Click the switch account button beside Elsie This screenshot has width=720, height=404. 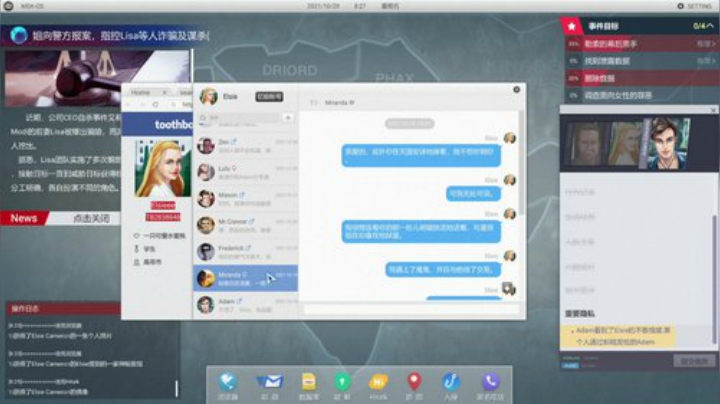point(269,97)
